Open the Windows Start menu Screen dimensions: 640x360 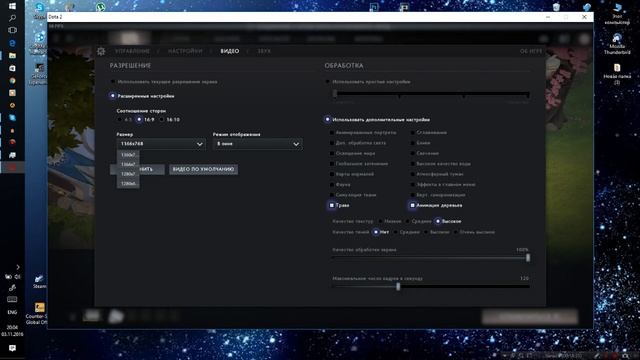(12, 6)
